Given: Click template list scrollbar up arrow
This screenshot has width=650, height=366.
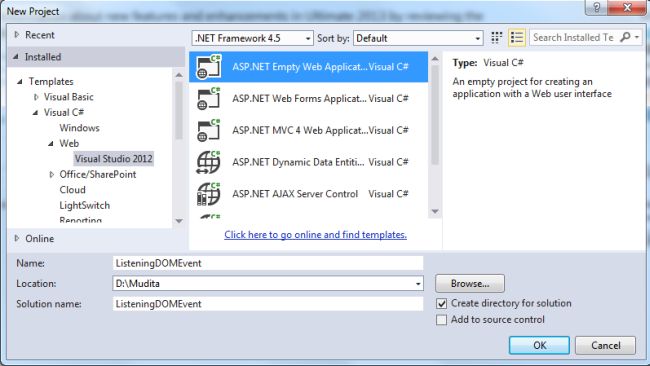Looking at the screenshot, I should click(x=435, y=59).
